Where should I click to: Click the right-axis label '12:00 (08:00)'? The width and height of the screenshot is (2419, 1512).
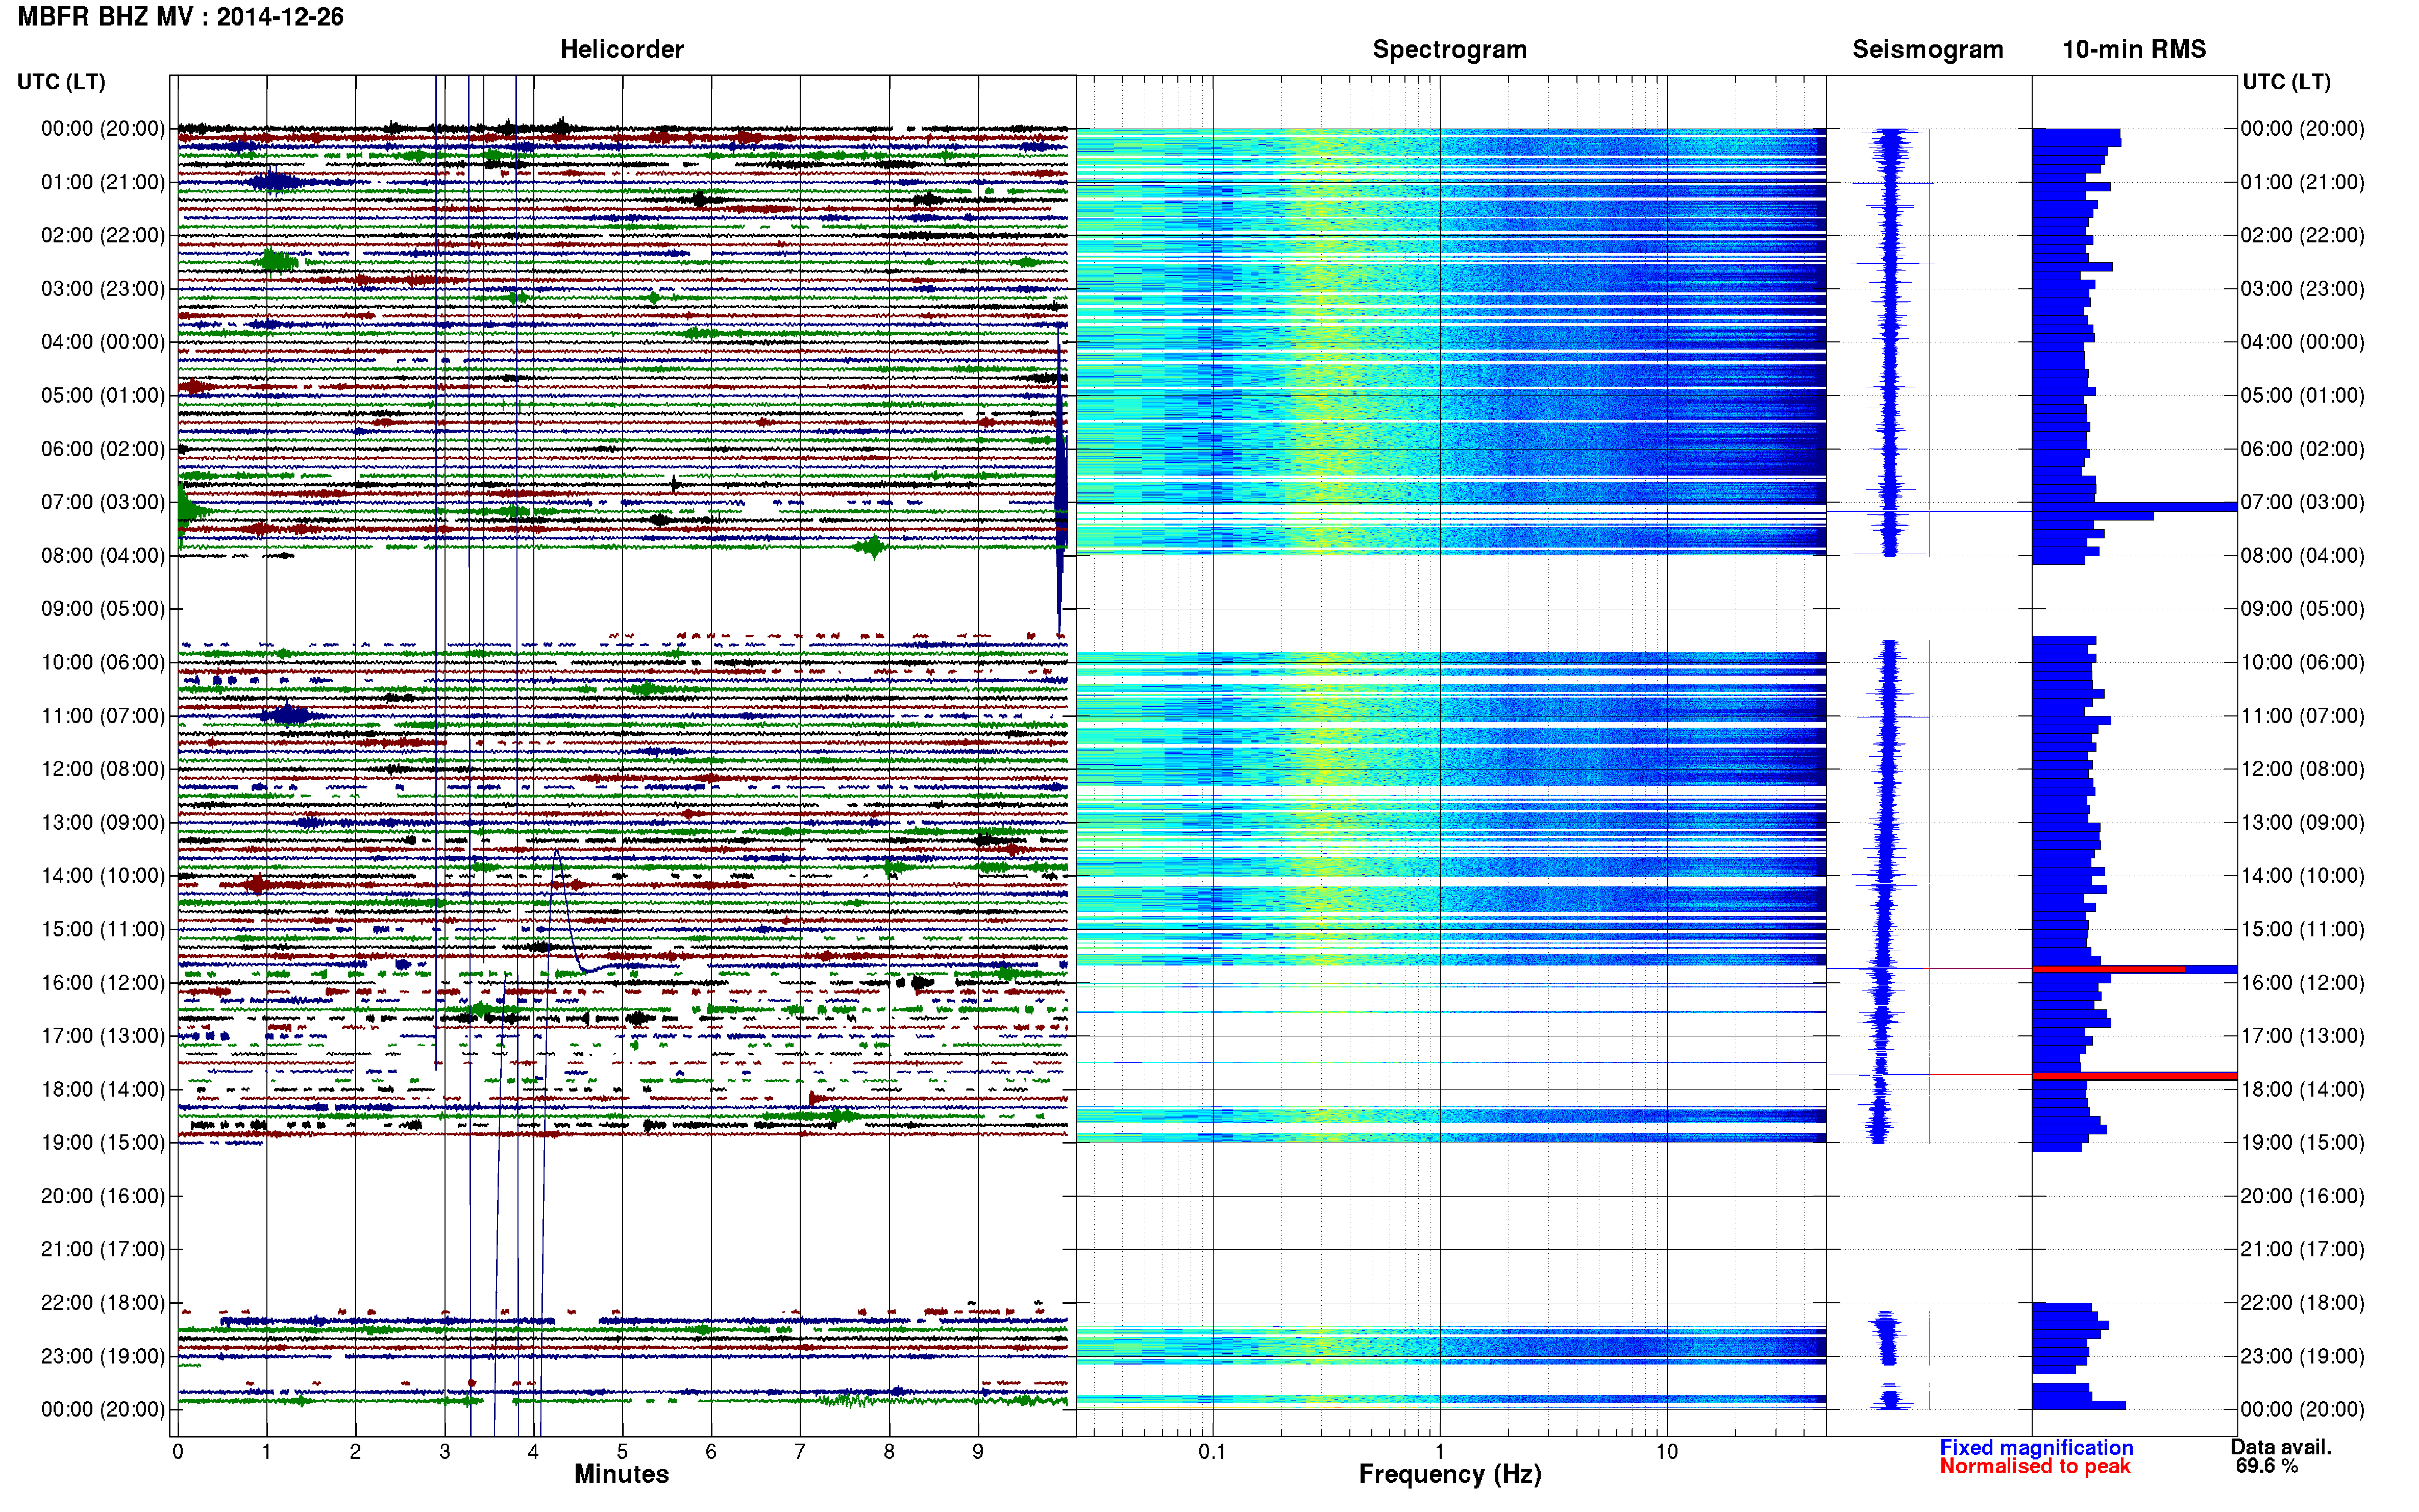[2302, 769]
